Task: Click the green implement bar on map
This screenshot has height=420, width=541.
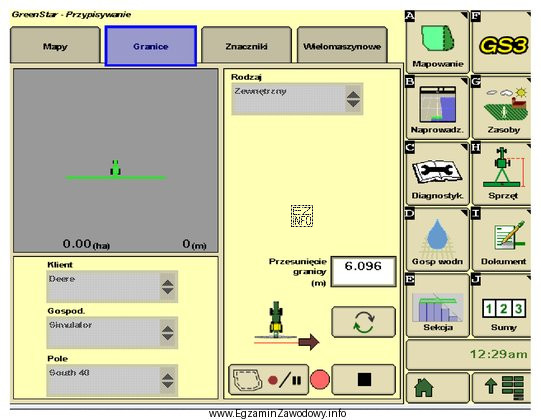Action: (116, 178)
